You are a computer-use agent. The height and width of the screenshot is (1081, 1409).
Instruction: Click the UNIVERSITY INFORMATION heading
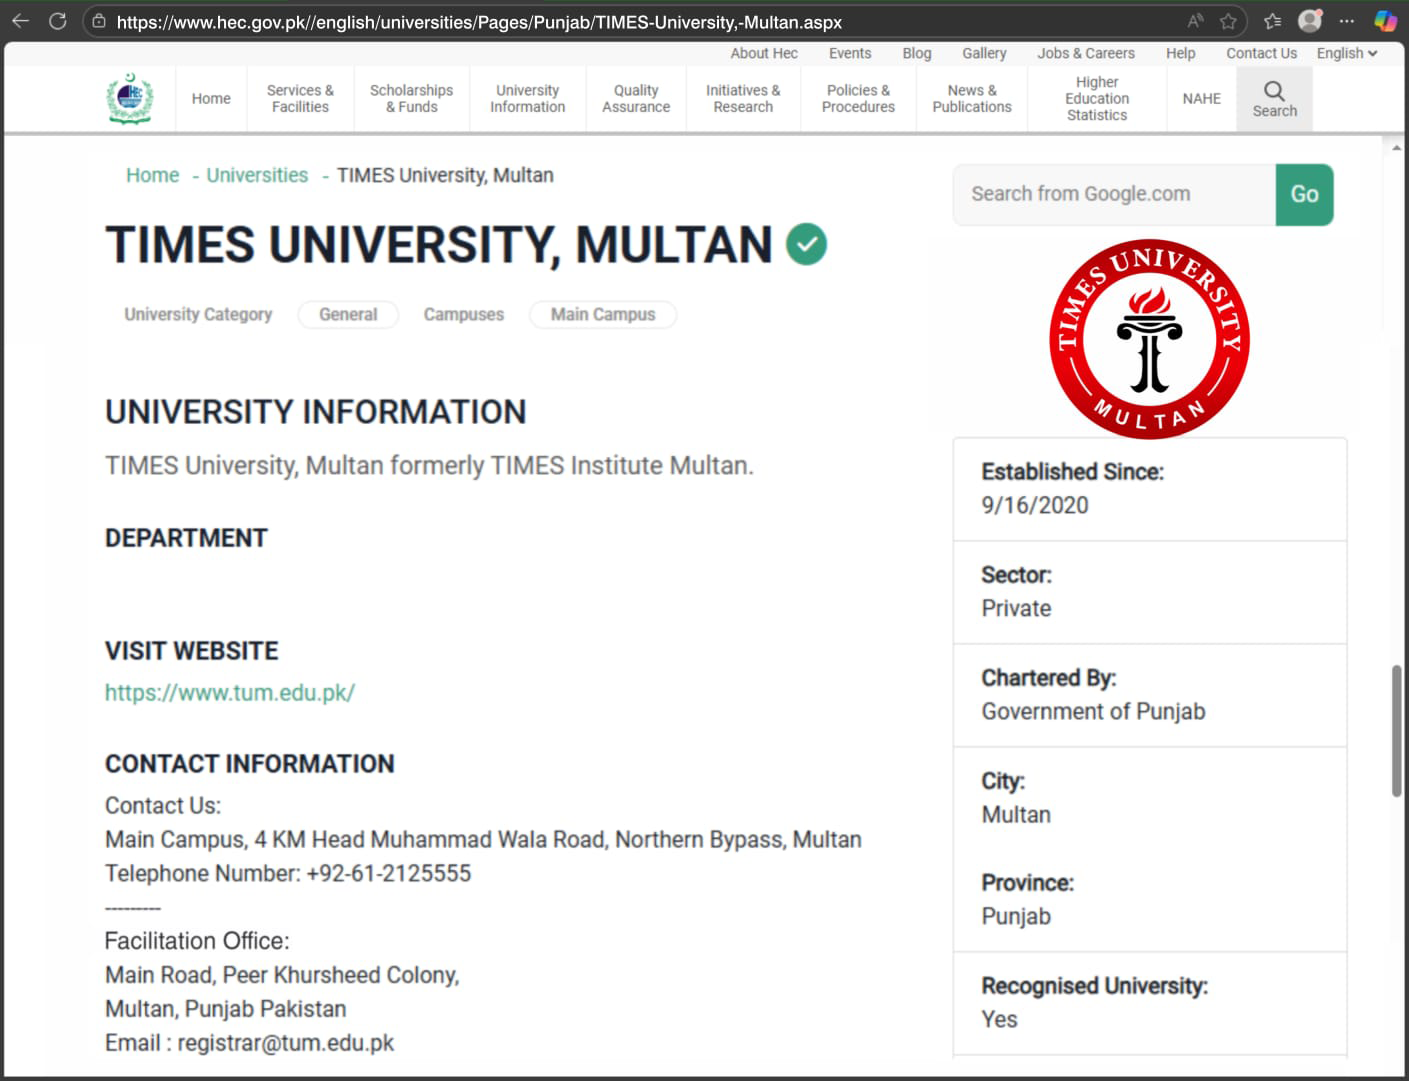pyautogui.click(x=316, y=411)
